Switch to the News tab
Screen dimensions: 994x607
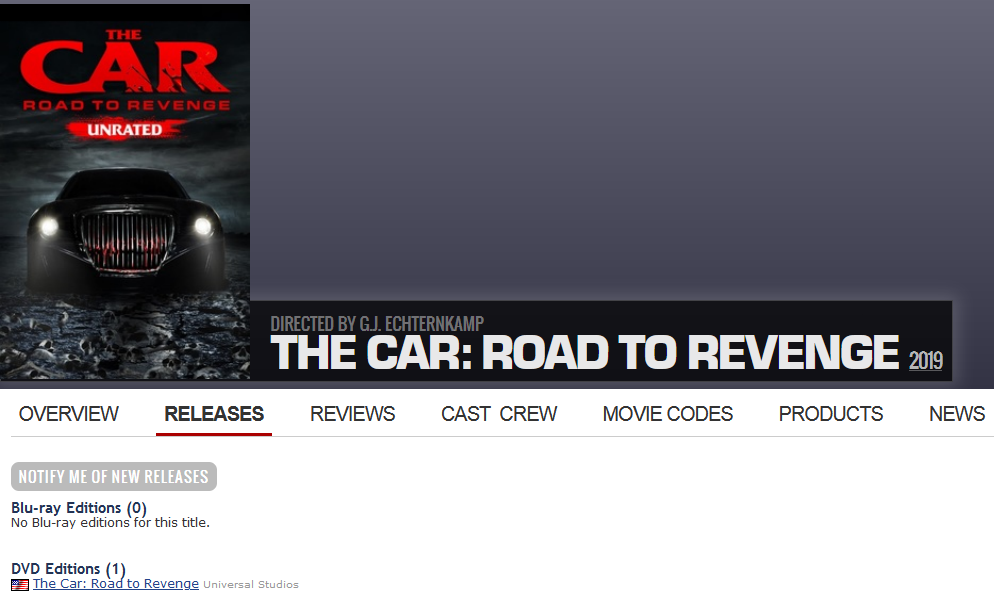coord(957,414)
